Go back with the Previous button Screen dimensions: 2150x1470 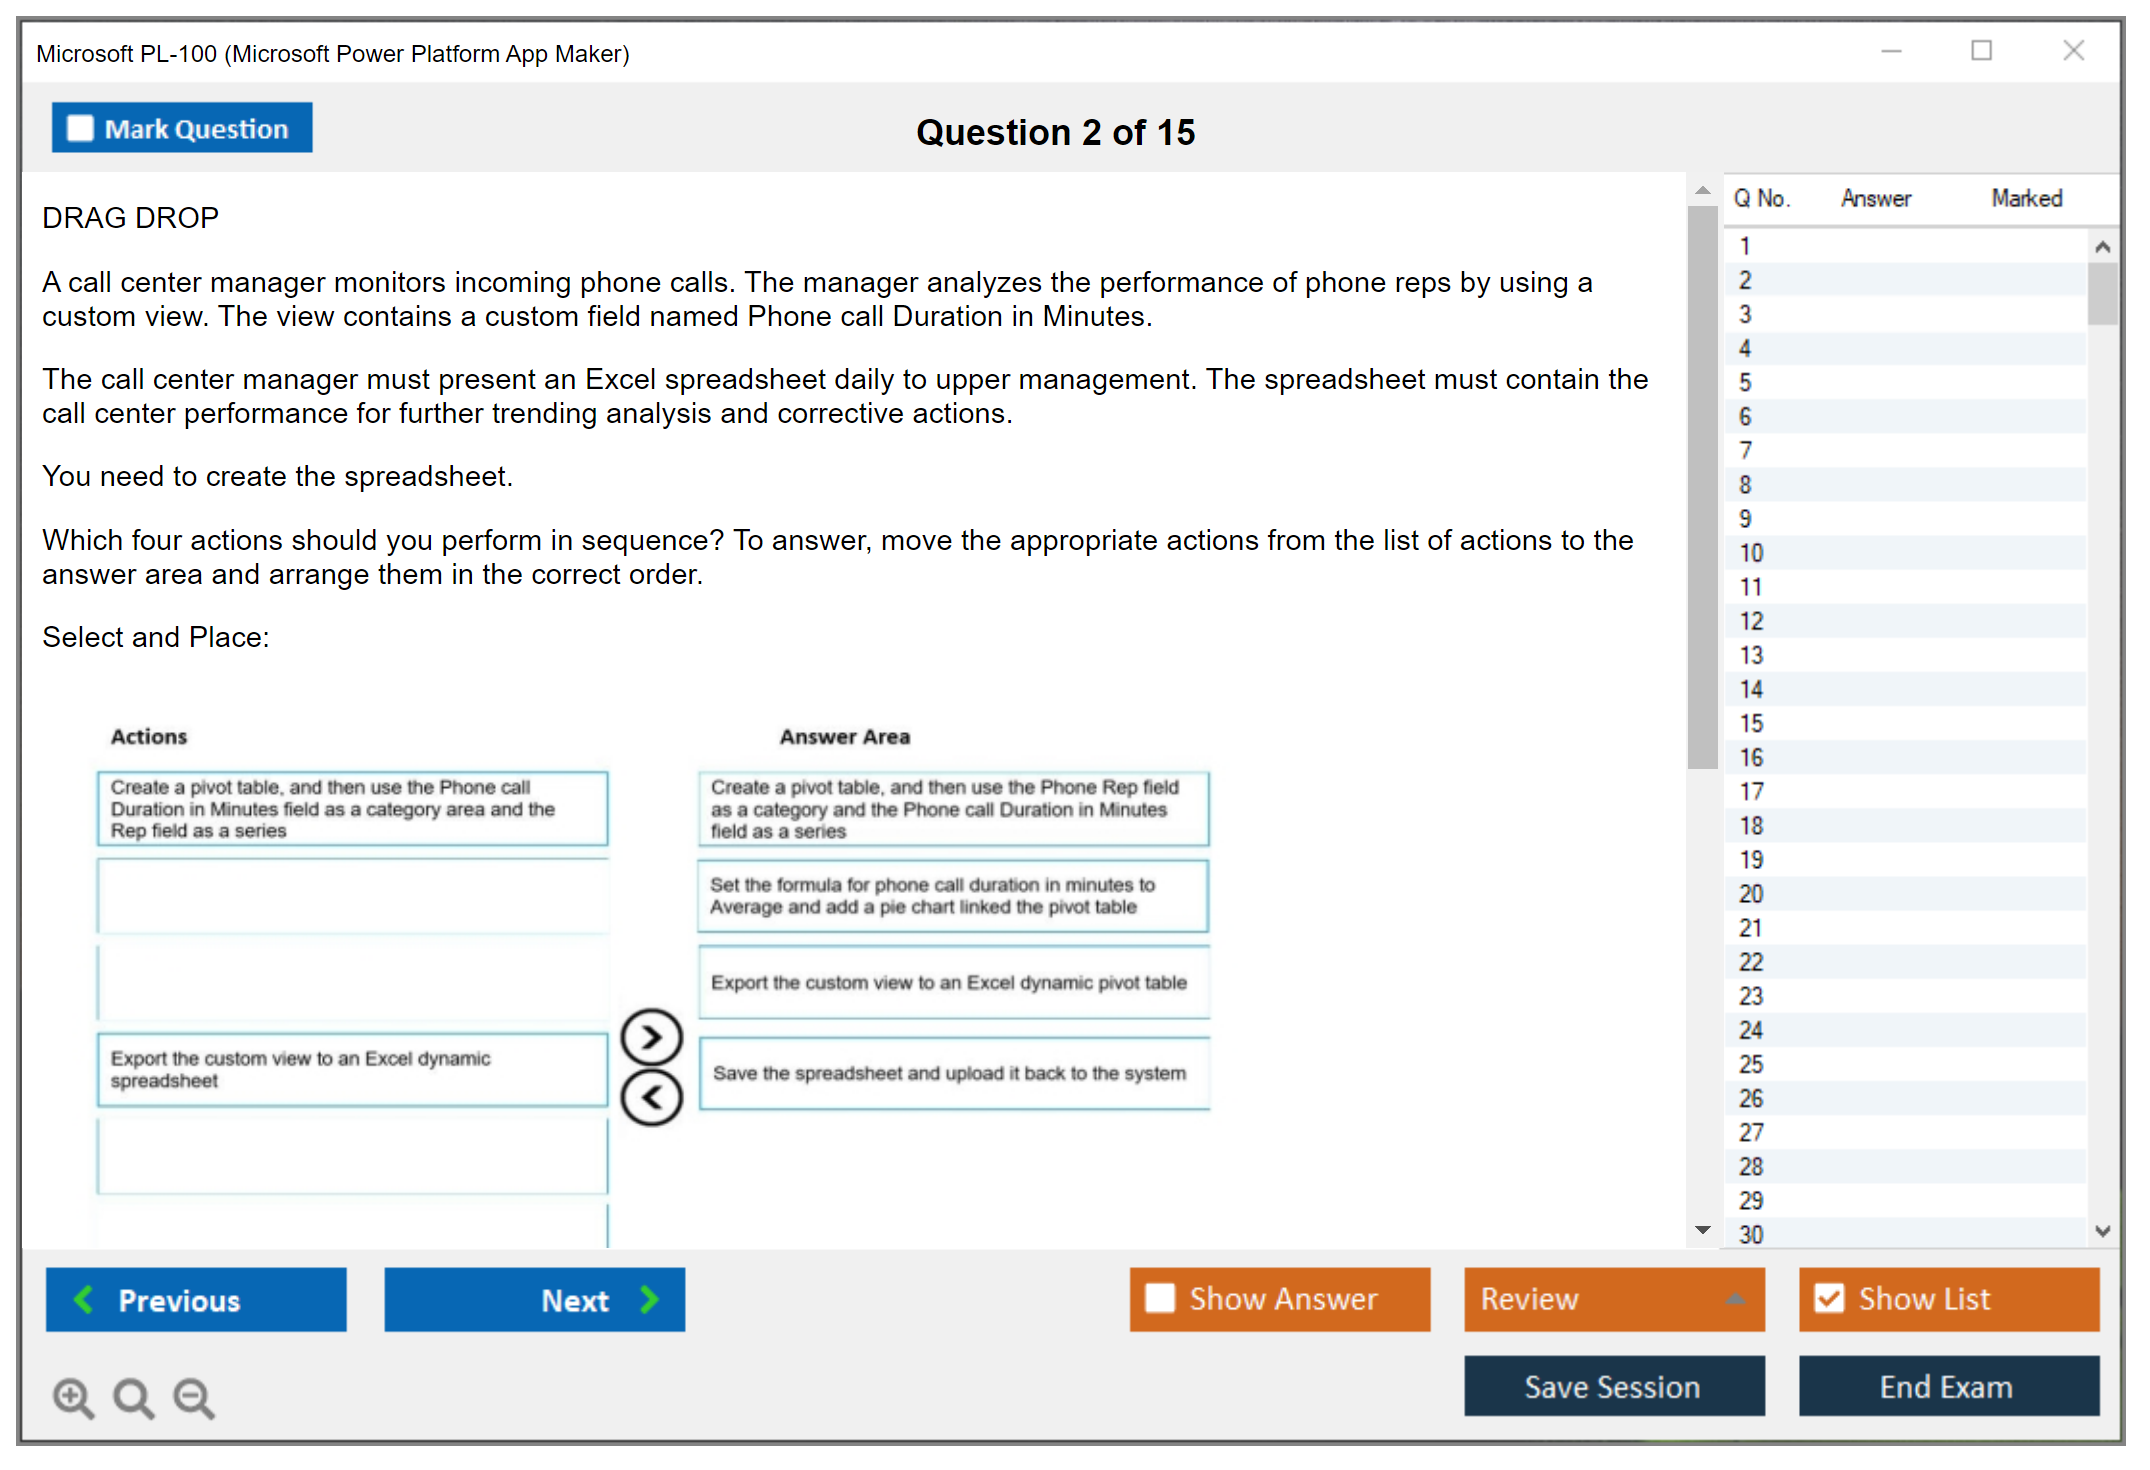point(196,1299)
